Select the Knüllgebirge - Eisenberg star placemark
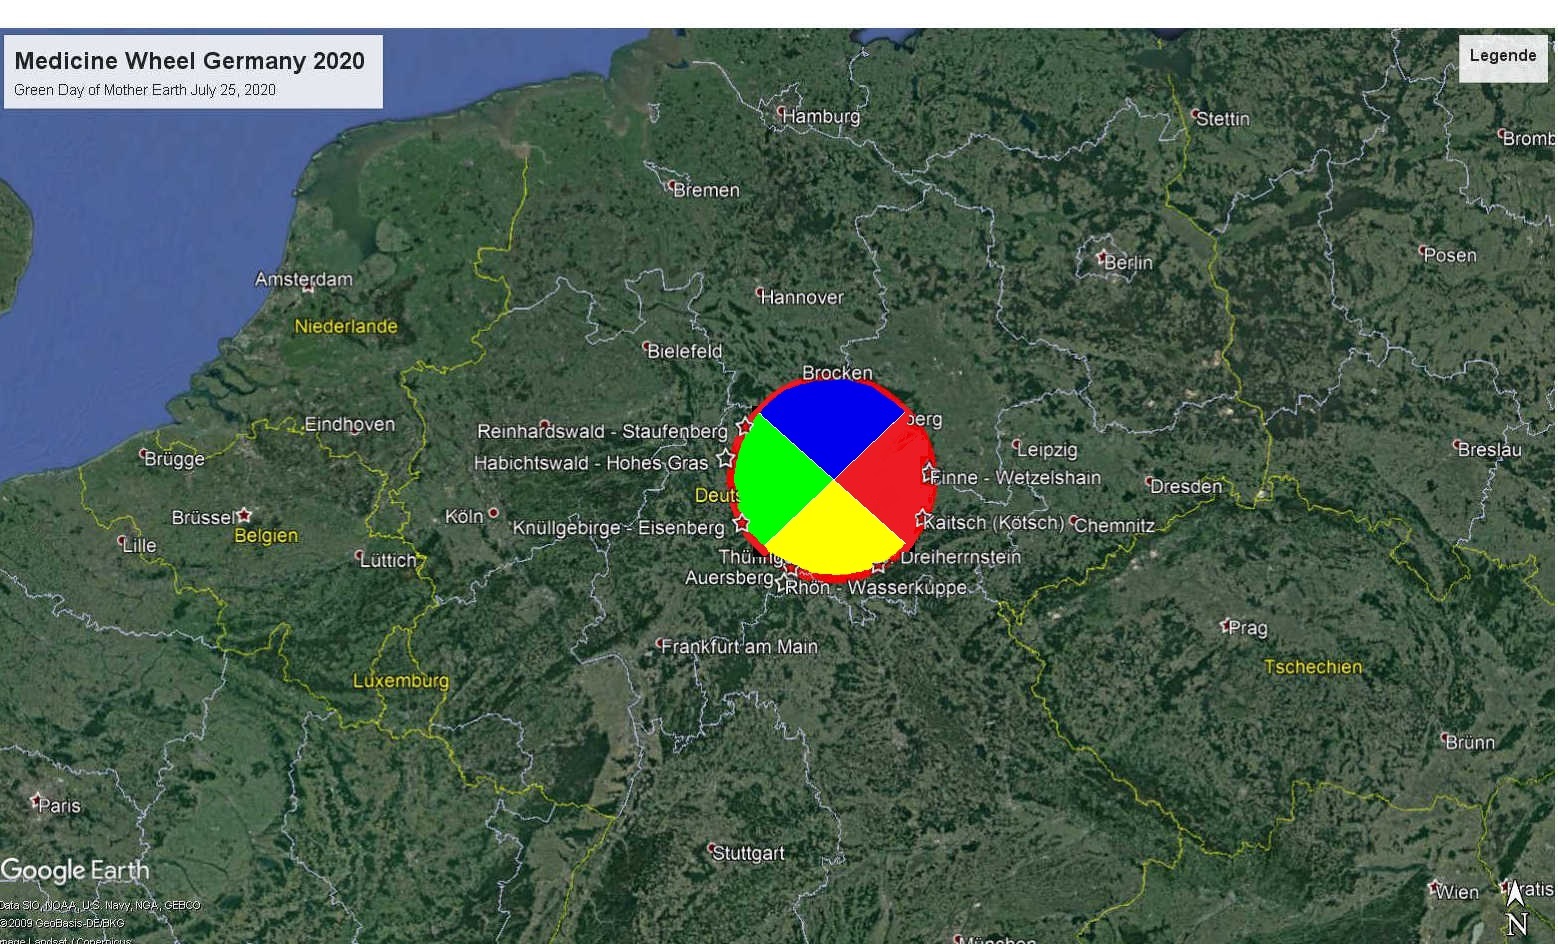 [741, 523]
